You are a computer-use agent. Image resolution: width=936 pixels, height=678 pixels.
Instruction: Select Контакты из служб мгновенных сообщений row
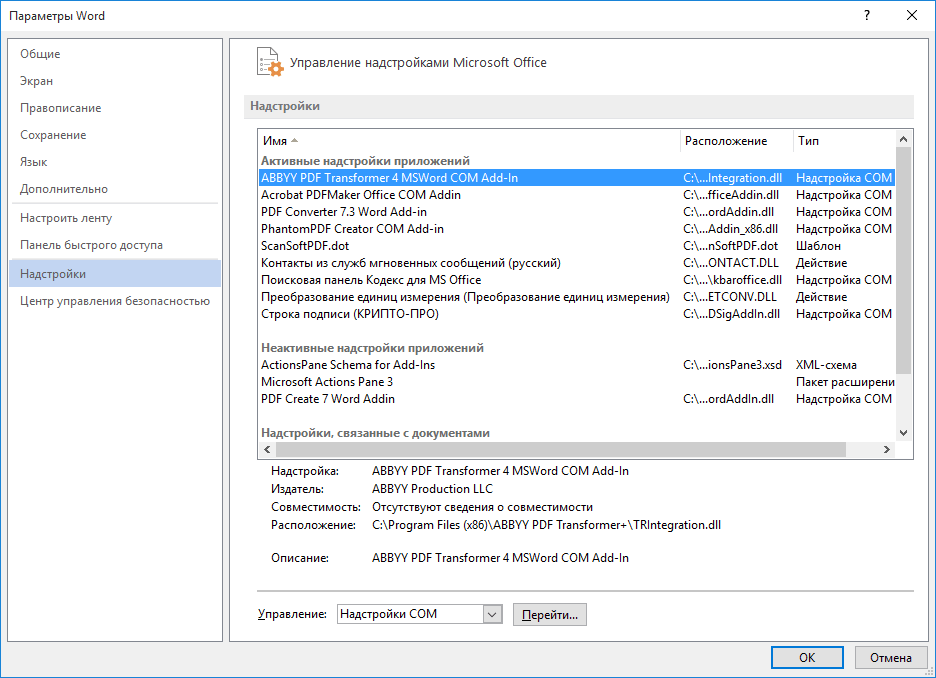point(577,263)
